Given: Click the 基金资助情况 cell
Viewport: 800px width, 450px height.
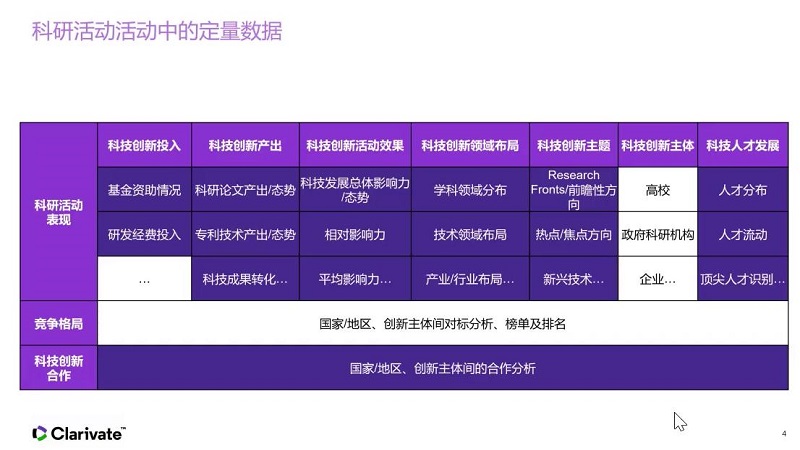Looking at the screenshot, I should pyautogui.click(x=144, y=190).
